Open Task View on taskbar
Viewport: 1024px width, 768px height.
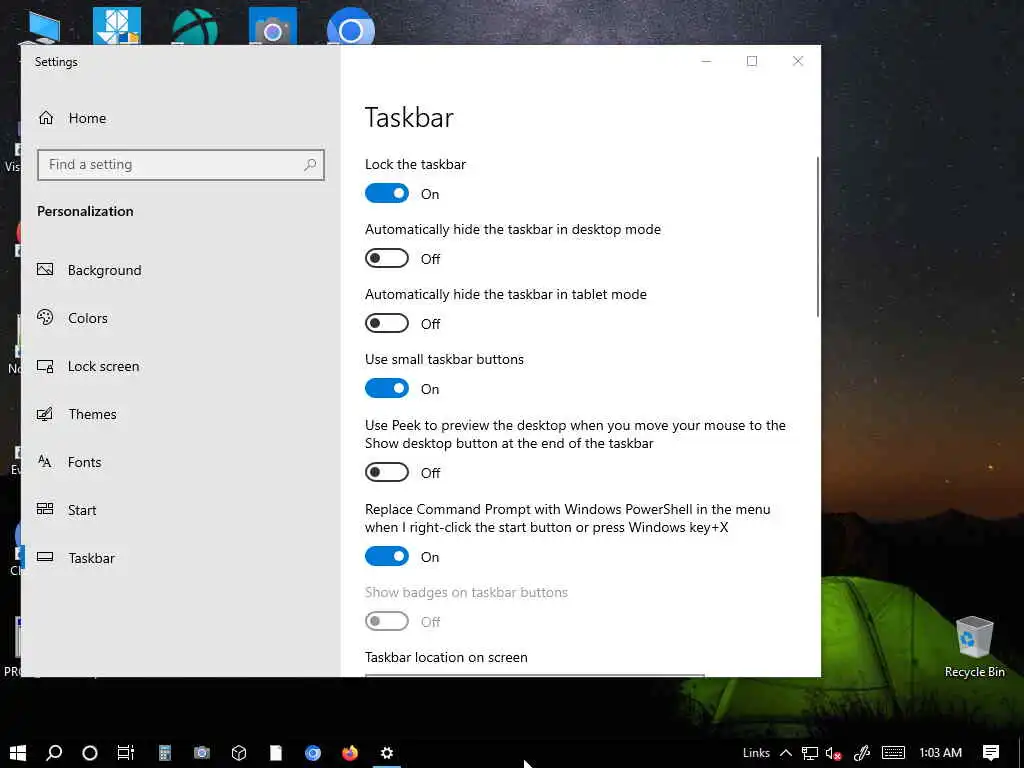point(125,753)
